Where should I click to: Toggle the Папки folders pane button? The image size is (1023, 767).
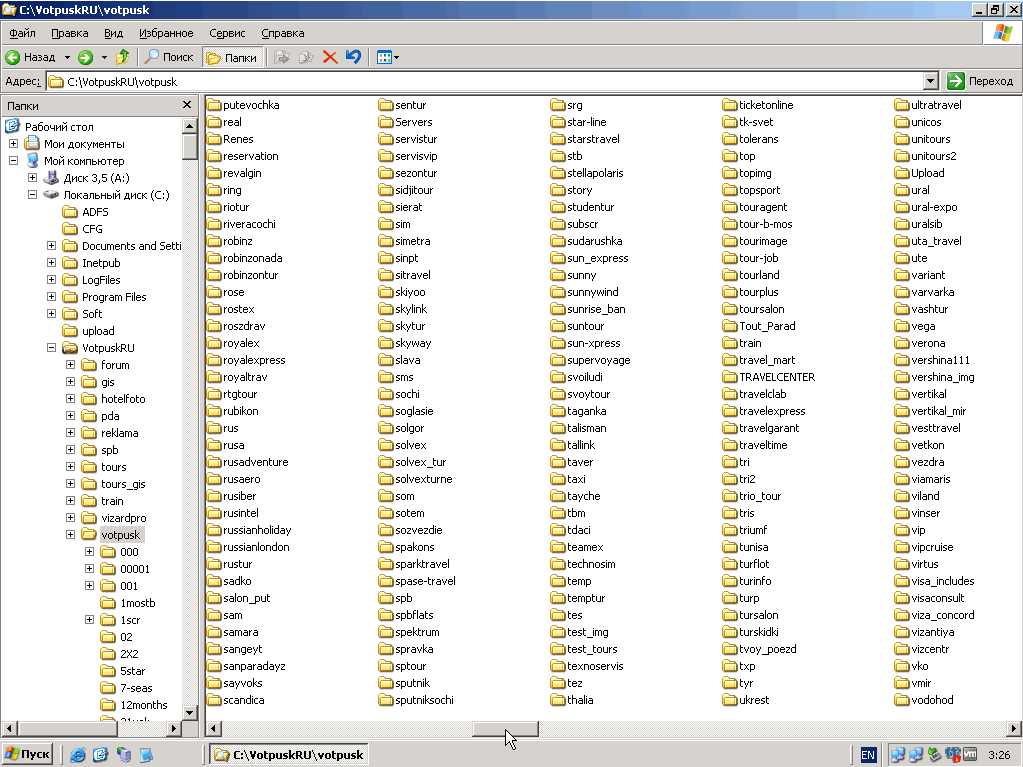(x=232, y=57)
